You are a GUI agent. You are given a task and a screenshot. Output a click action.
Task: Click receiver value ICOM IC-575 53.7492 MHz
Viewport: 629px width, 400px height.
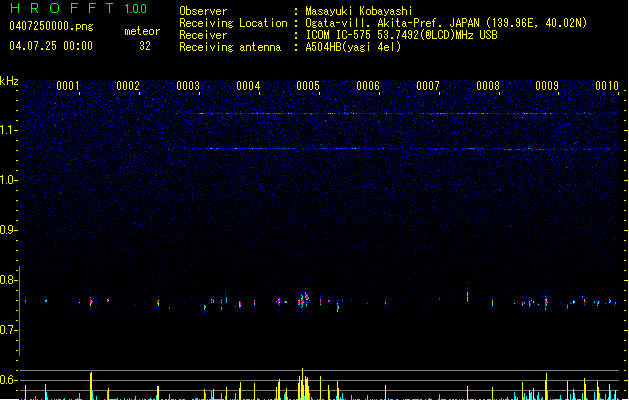coord(402,35)
